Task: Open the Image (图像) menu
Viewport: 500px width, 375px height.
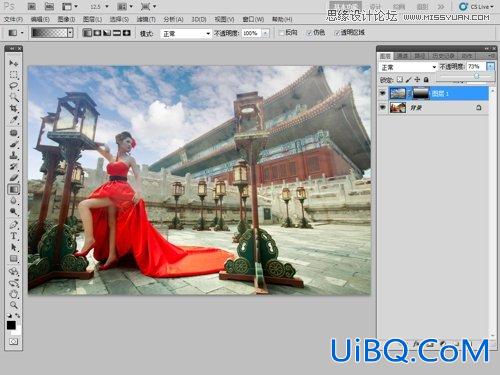Action: click(66, 19)
